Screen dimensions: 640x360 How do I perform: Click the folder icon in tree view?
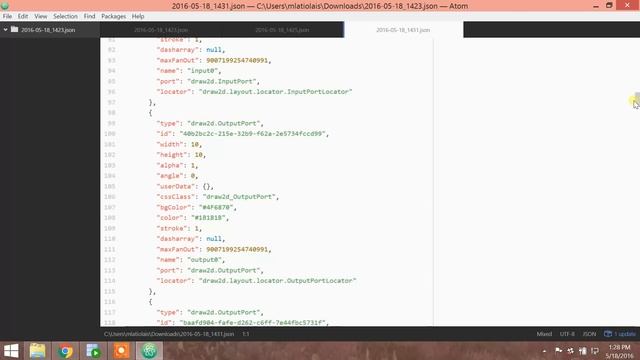(15, 29)
